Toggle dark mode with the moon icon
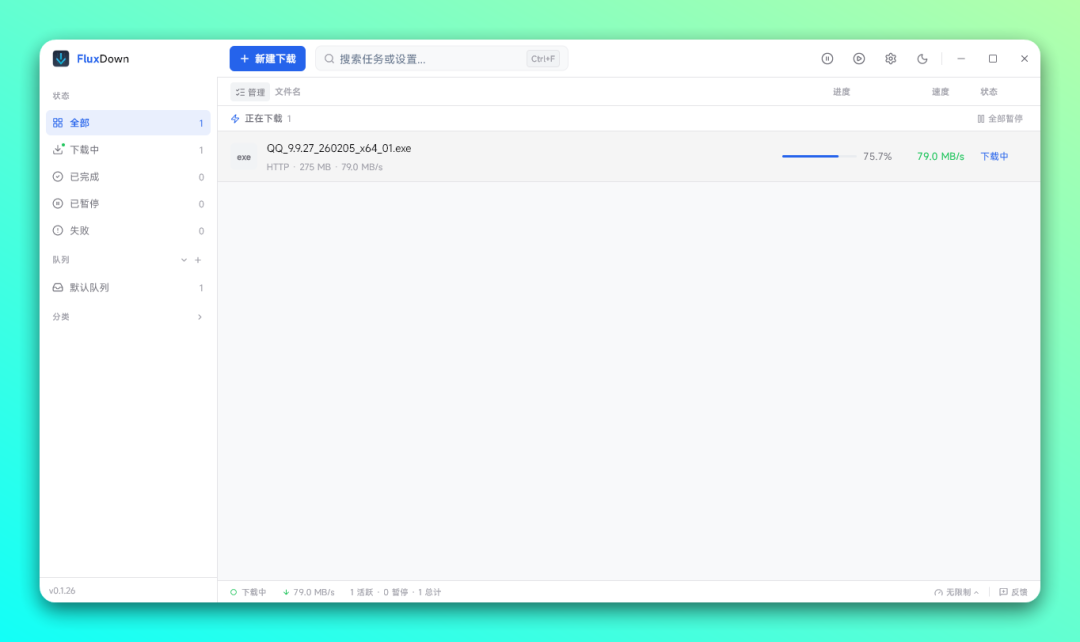Image resolution: width=1080 pixels, height=642 pixels. [x=922, y=58]
